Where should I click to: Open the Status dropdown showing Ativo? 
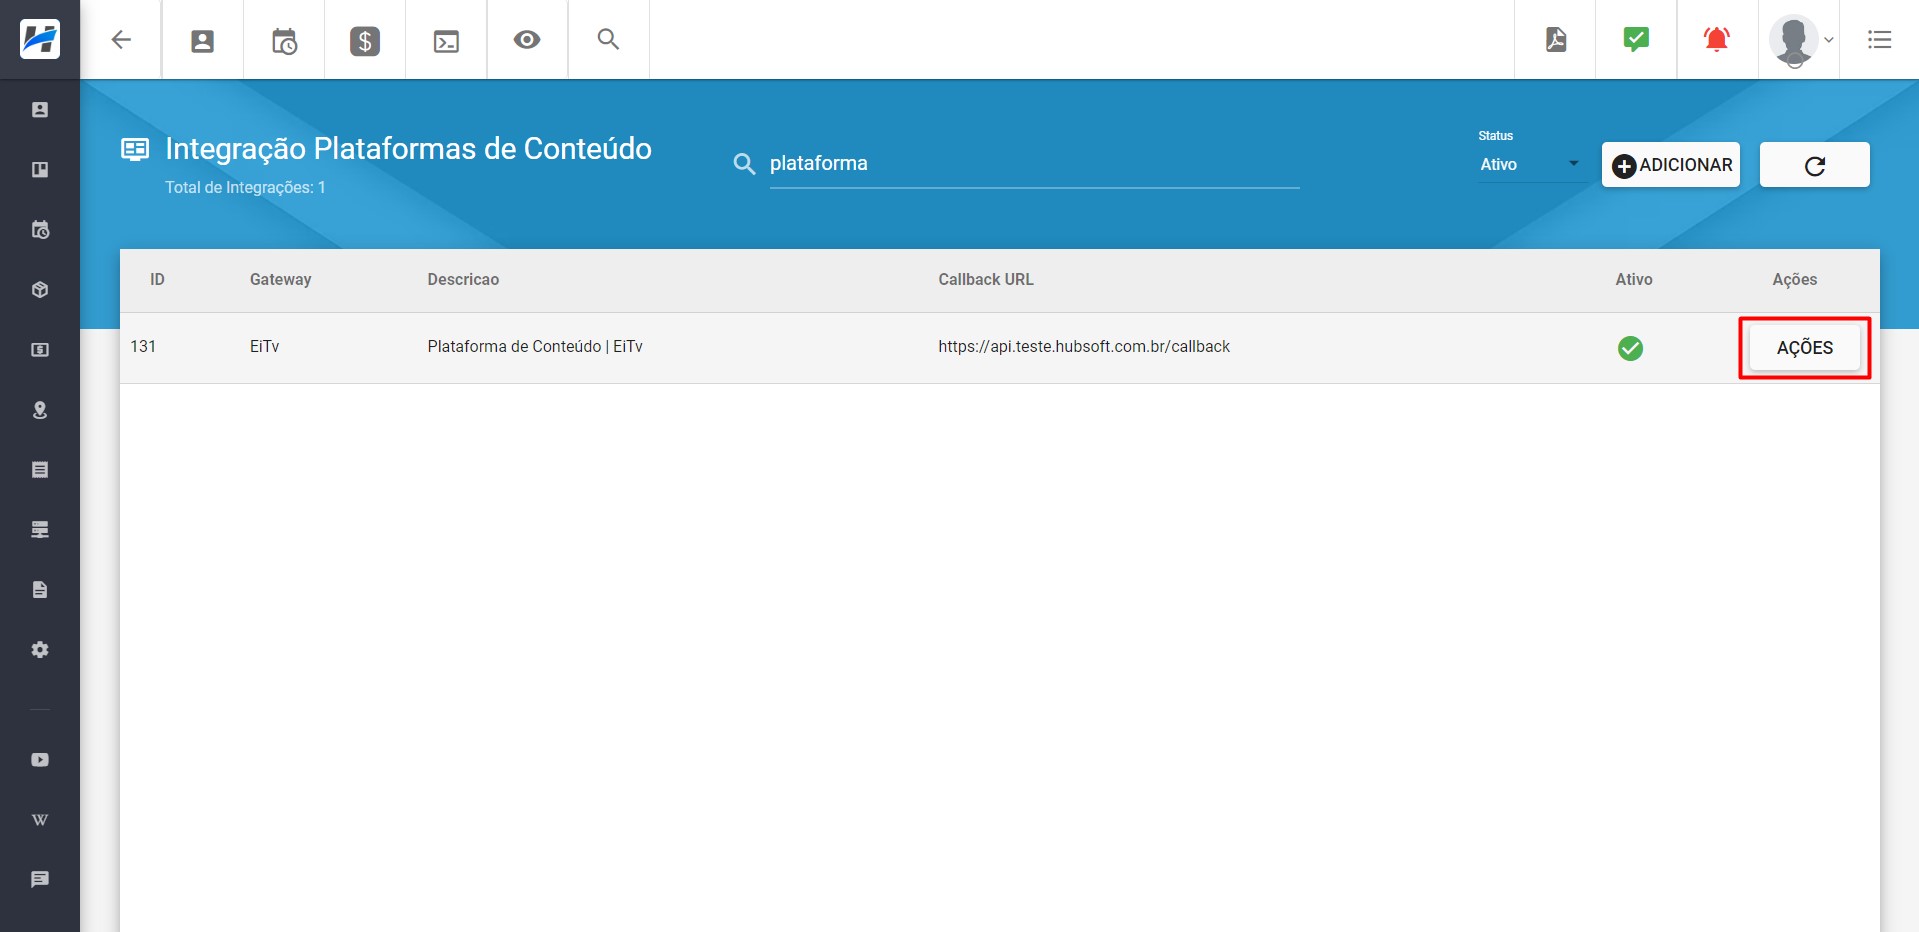tap(1530, 164)
